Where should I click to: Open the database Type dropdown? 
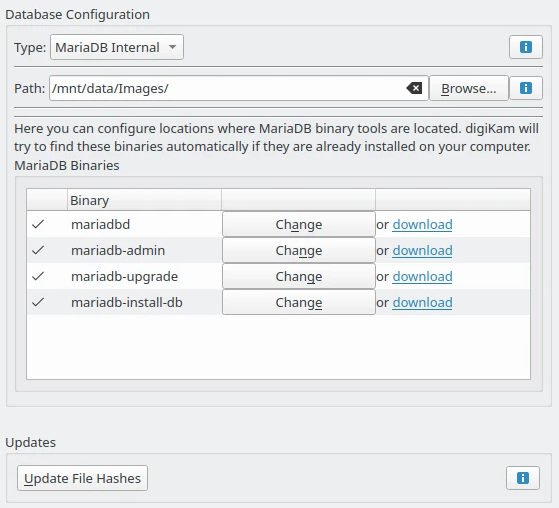point(117,47)
